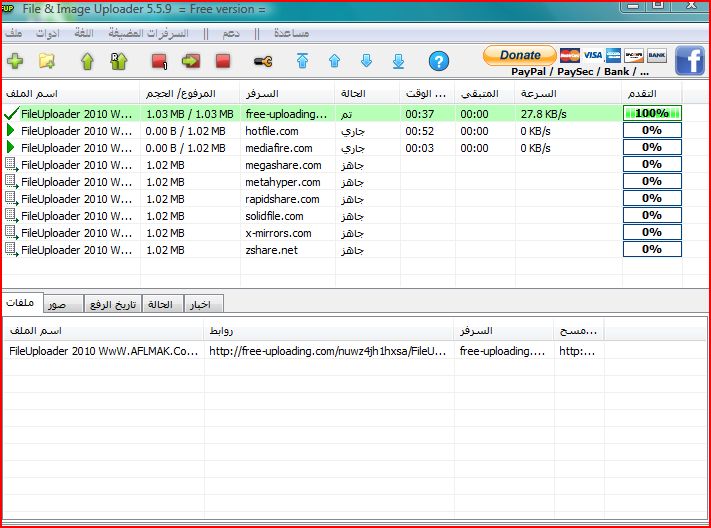Click the PayPal / PaySec / Bank link
This screenshot has width=711, height=528.
pyautogui.click(x=580, y=72)
